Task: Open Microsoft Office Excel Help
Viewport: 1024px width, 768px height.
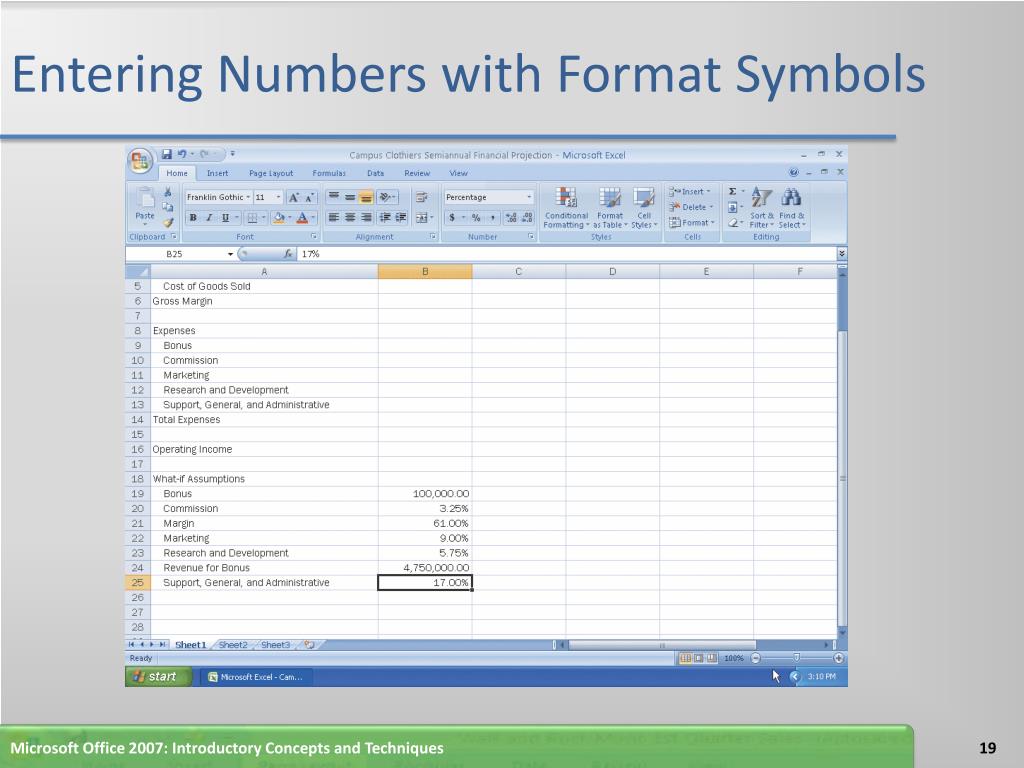Action: click(x=793, y=172)
